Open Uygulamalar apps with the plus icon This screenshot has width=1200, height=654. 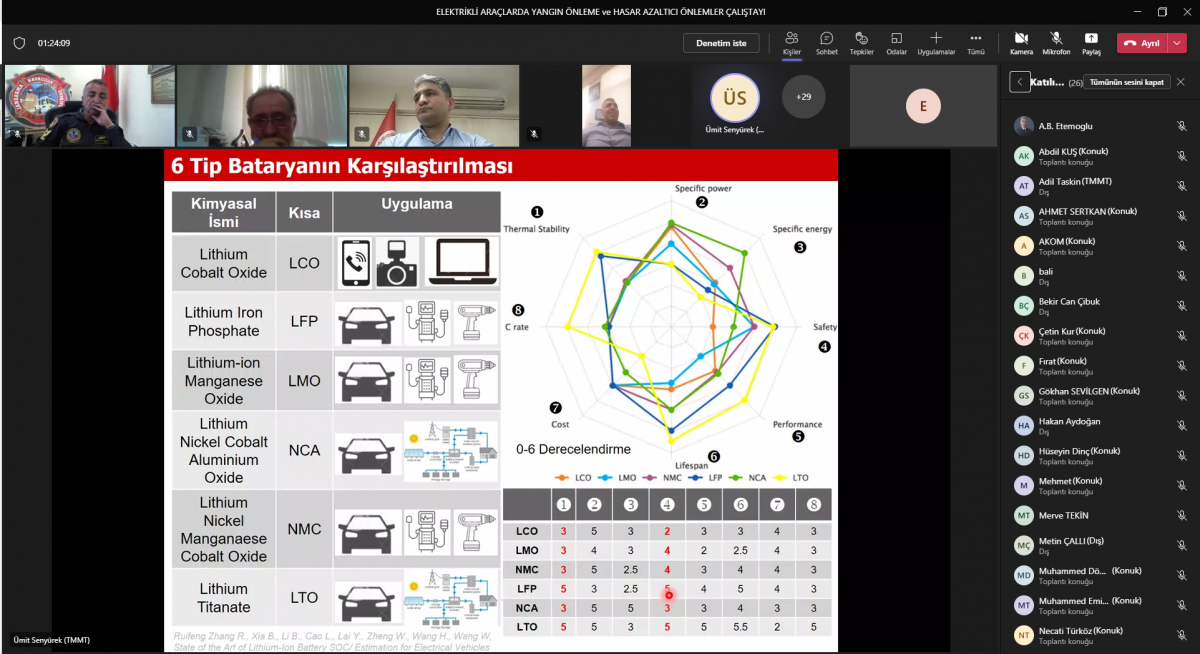click(936, 43)
